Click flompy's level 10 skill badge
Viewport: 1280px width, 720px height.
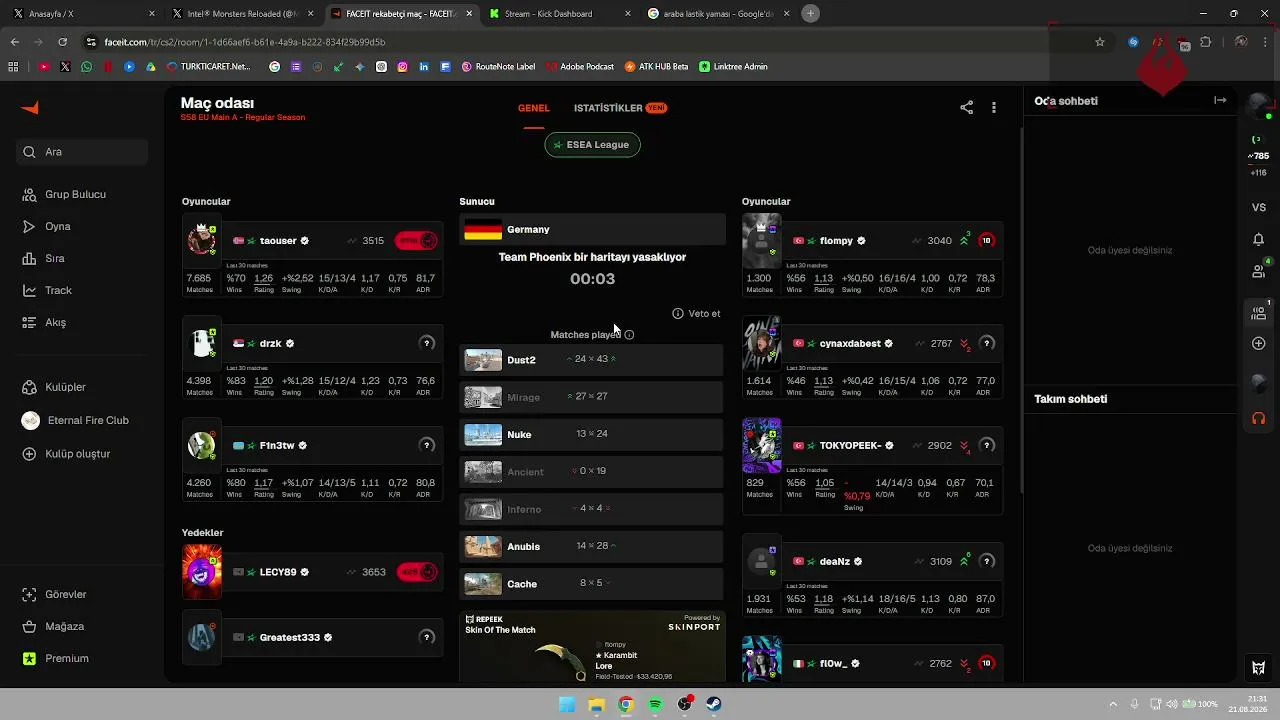[987, 241]
